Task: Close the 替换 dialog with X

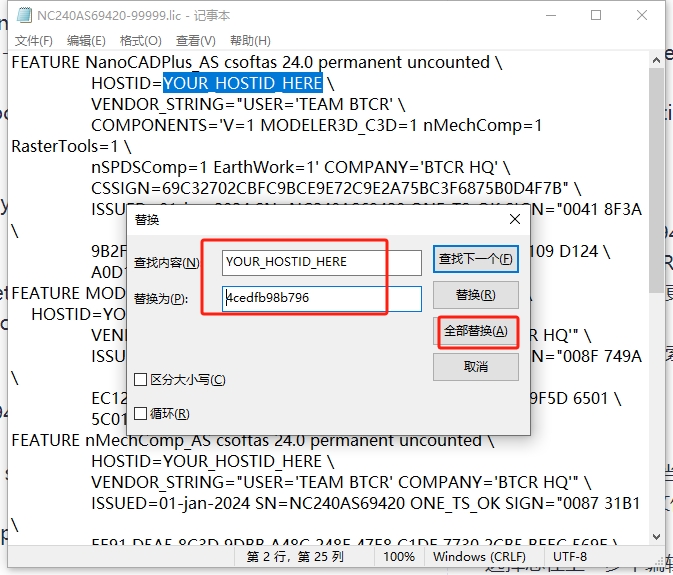Action: [x=515, y=219]
